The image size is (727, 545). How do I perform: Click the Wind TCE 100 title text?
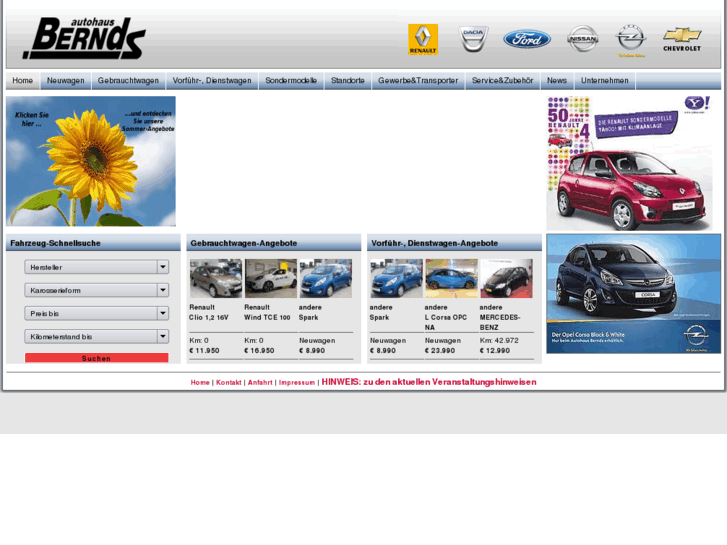click(267, 318)
